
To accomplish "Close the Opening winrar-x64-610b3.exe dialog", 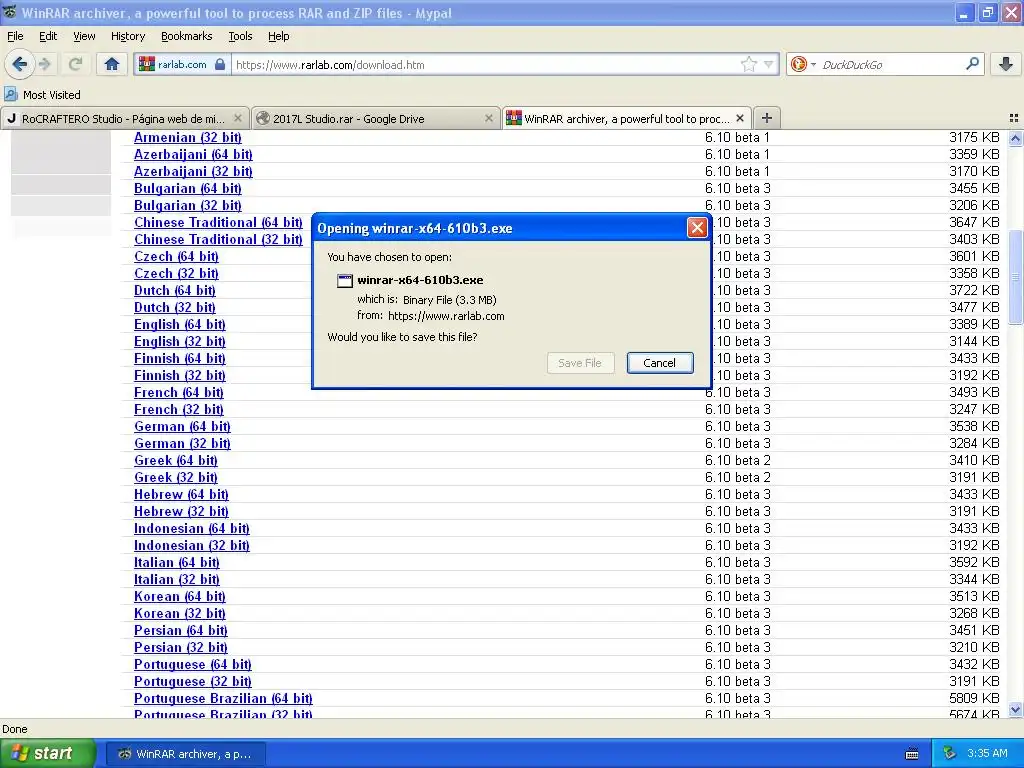I will (697, 228).
